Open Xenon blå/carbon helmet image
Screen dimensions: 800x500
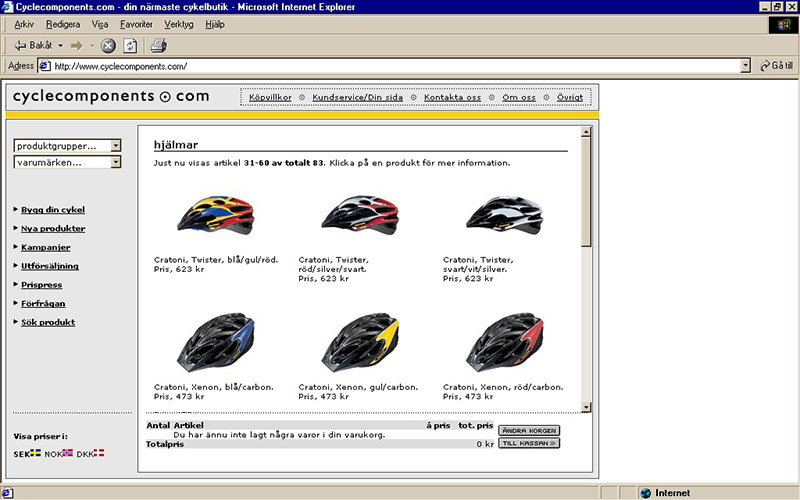(x=215, y=342)
